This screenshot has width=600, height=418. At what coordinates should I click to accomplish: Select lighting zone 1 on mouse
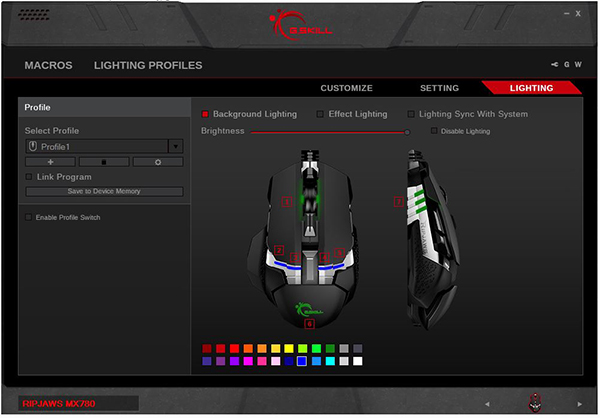287,201
